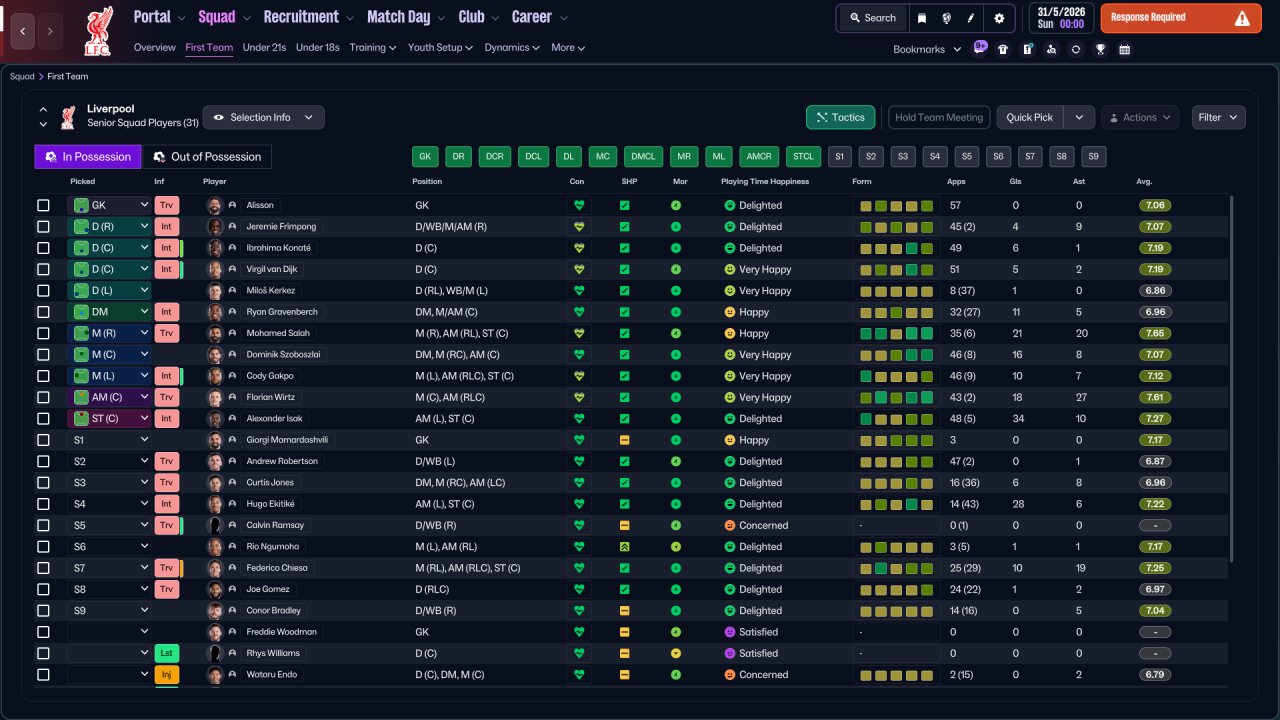1280x720 pixels.
Task: Tick Mohamed Salah's row checkbox
Action: 43,333
